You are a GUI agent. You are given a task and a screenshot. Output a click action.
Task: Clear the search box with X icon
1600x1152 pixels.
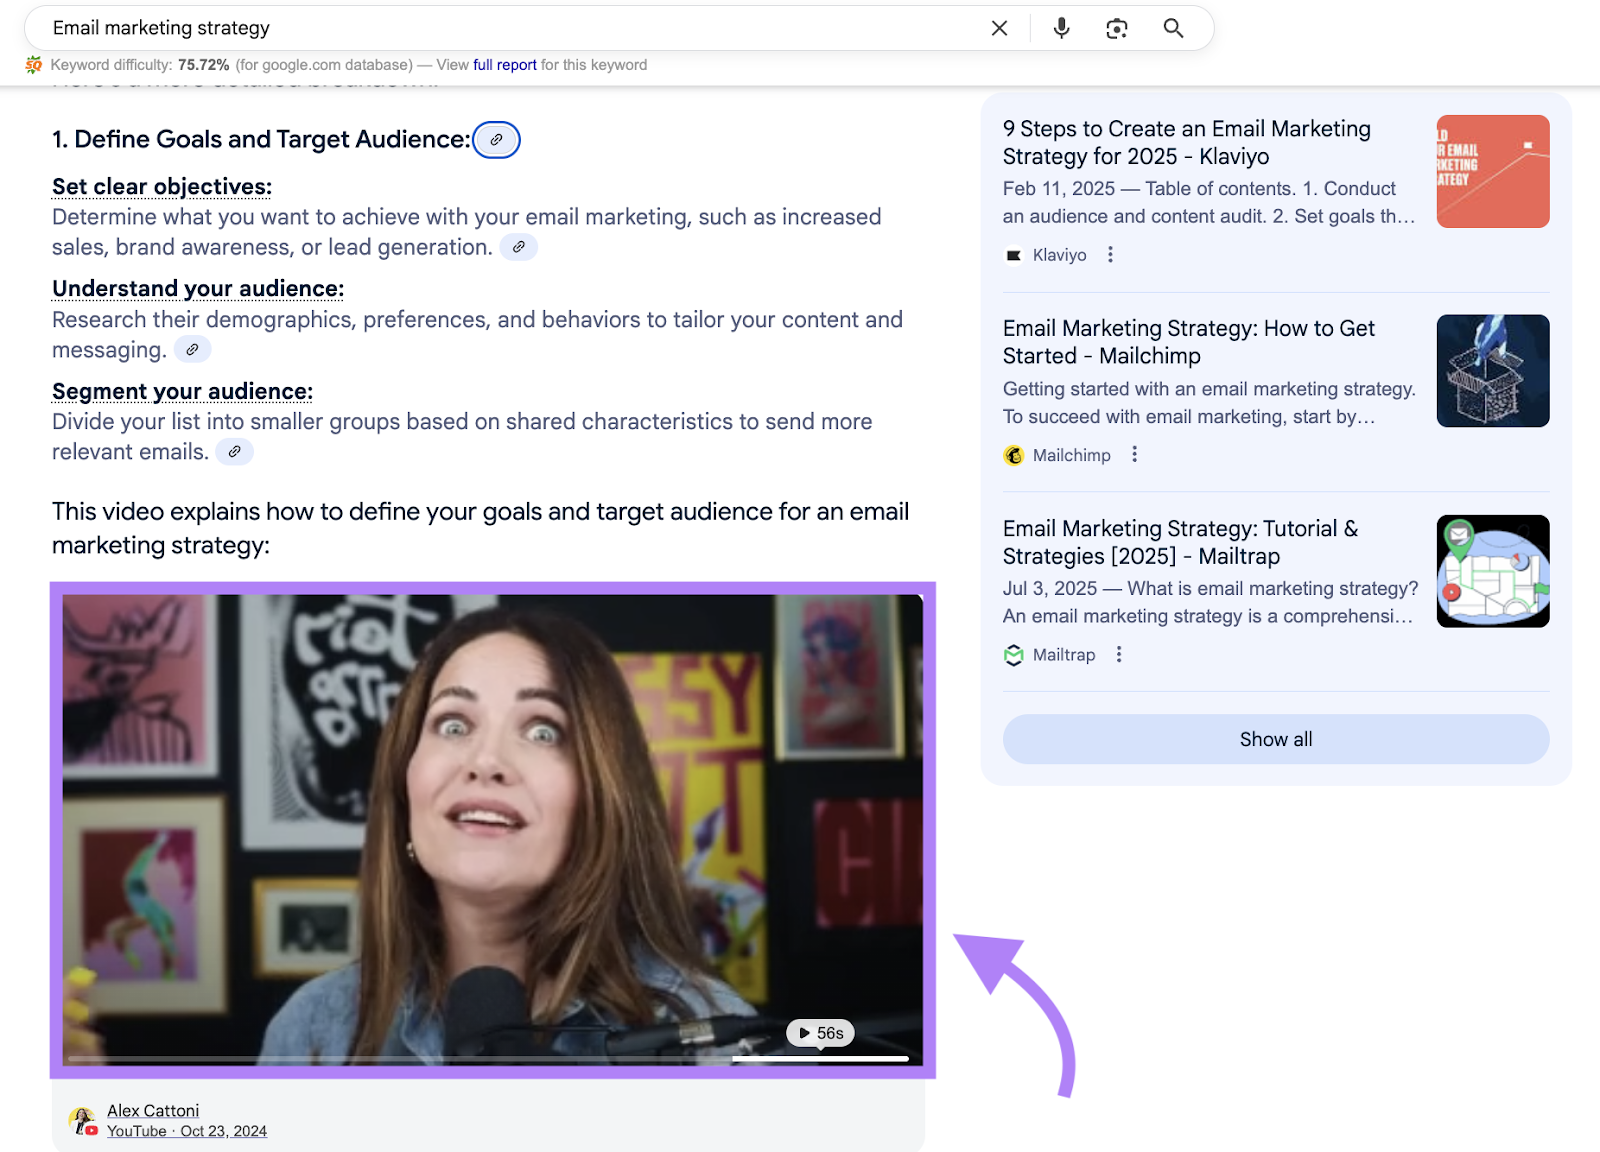tap(999, 28)
